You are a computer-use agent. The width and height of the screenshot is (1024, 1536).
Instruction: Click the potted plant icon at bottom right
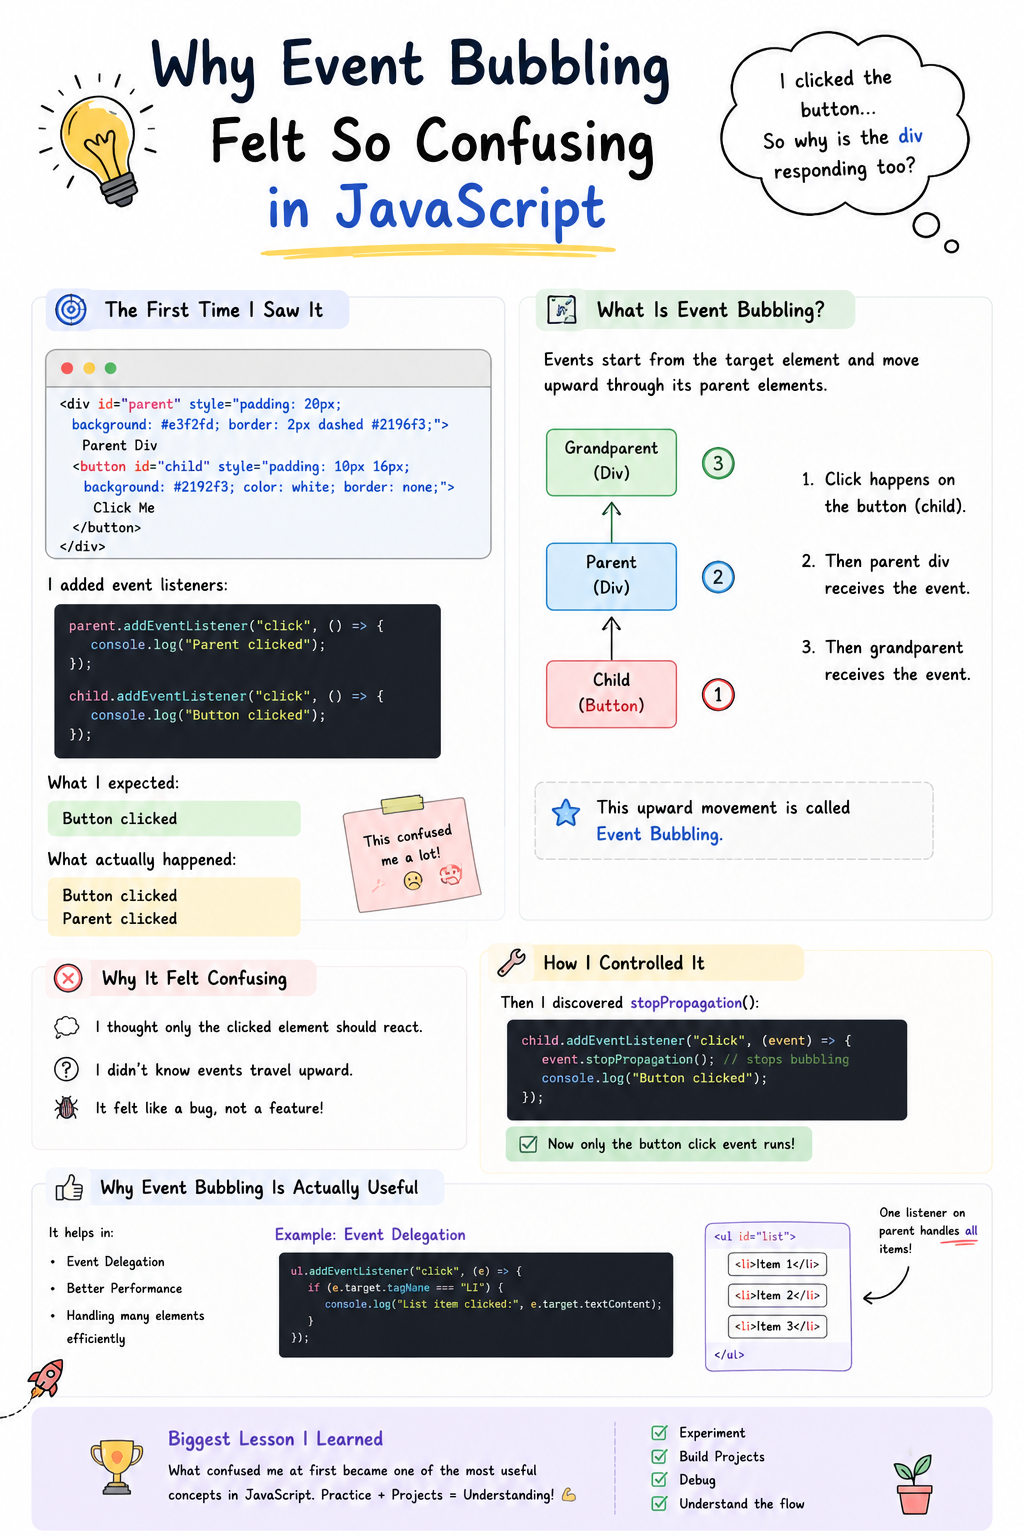coord(914,1484)
